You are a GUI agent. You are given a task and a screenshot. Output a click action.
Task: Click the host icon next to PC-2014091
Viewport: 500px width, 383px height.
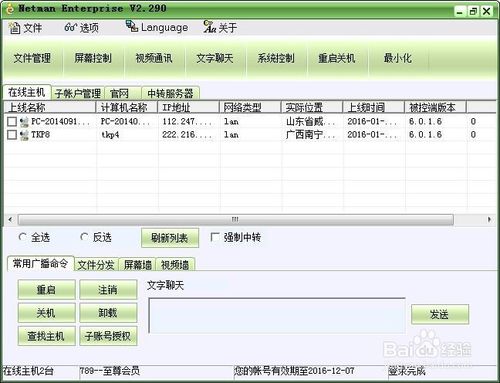24,122
